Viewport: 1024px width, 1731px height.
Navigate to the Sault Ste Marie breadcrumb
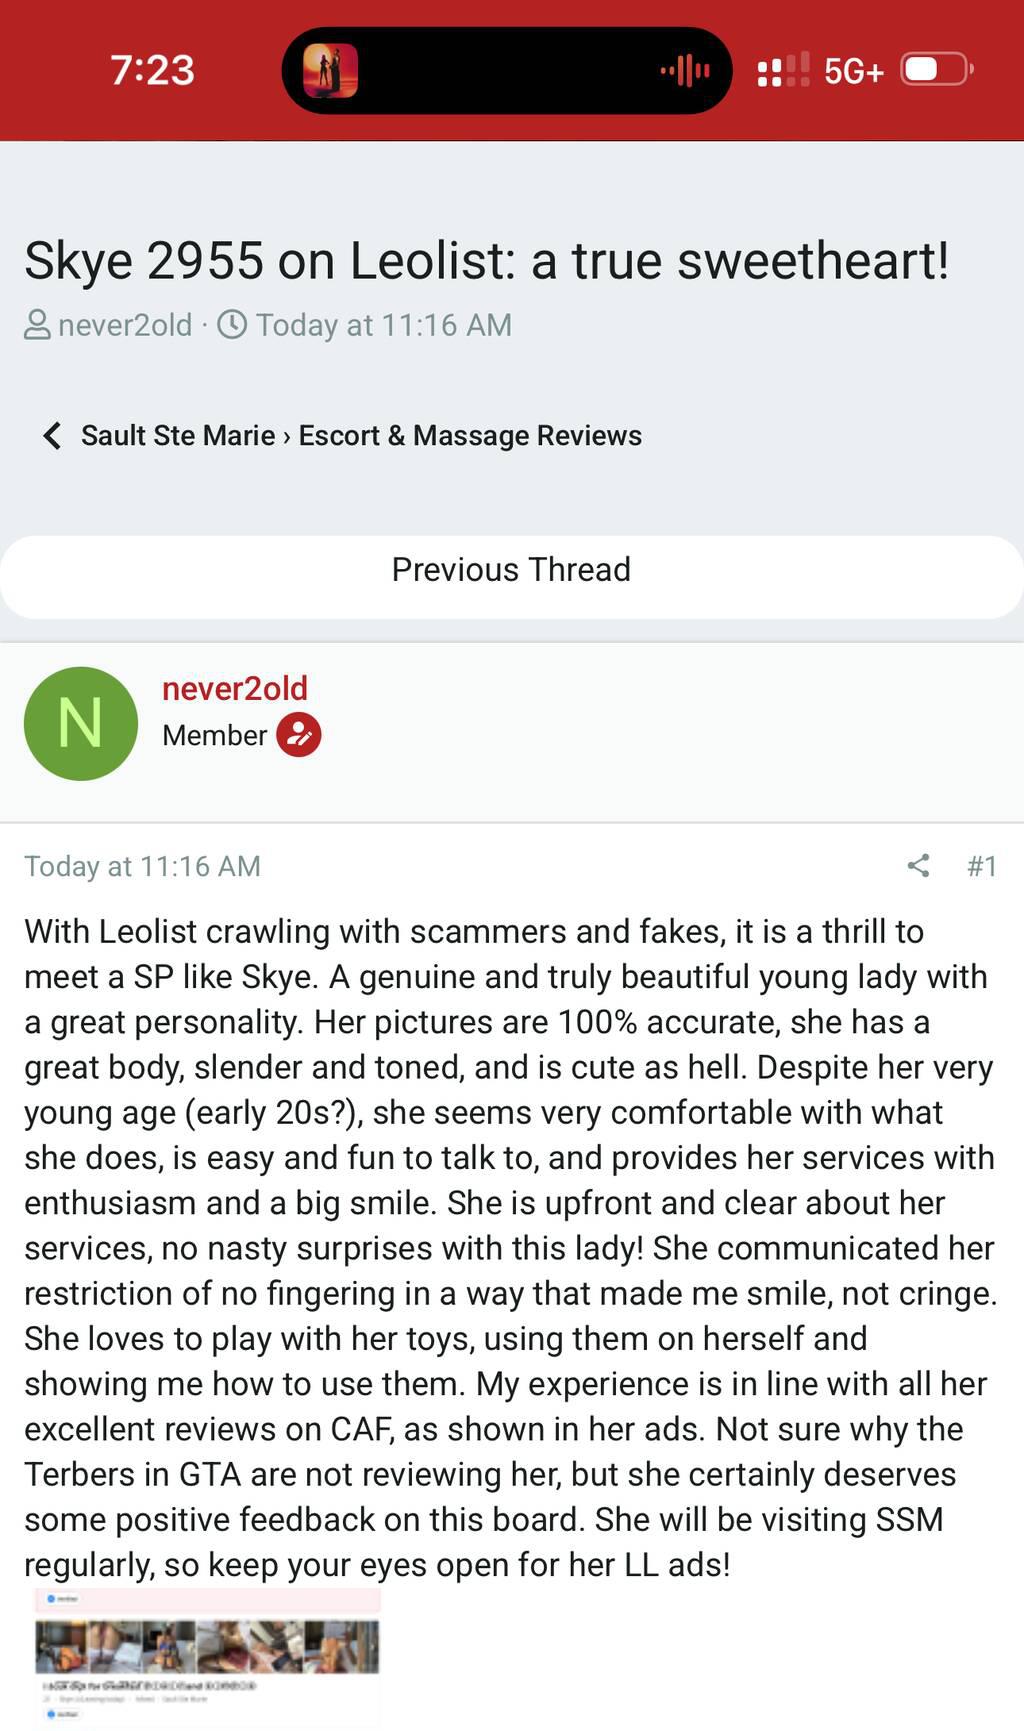coord(178,436)
